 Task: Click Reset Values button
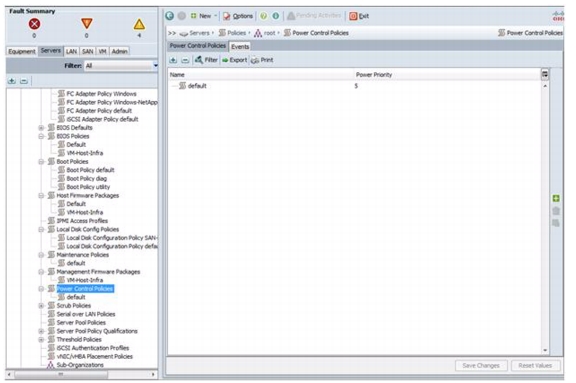[535, 366]
